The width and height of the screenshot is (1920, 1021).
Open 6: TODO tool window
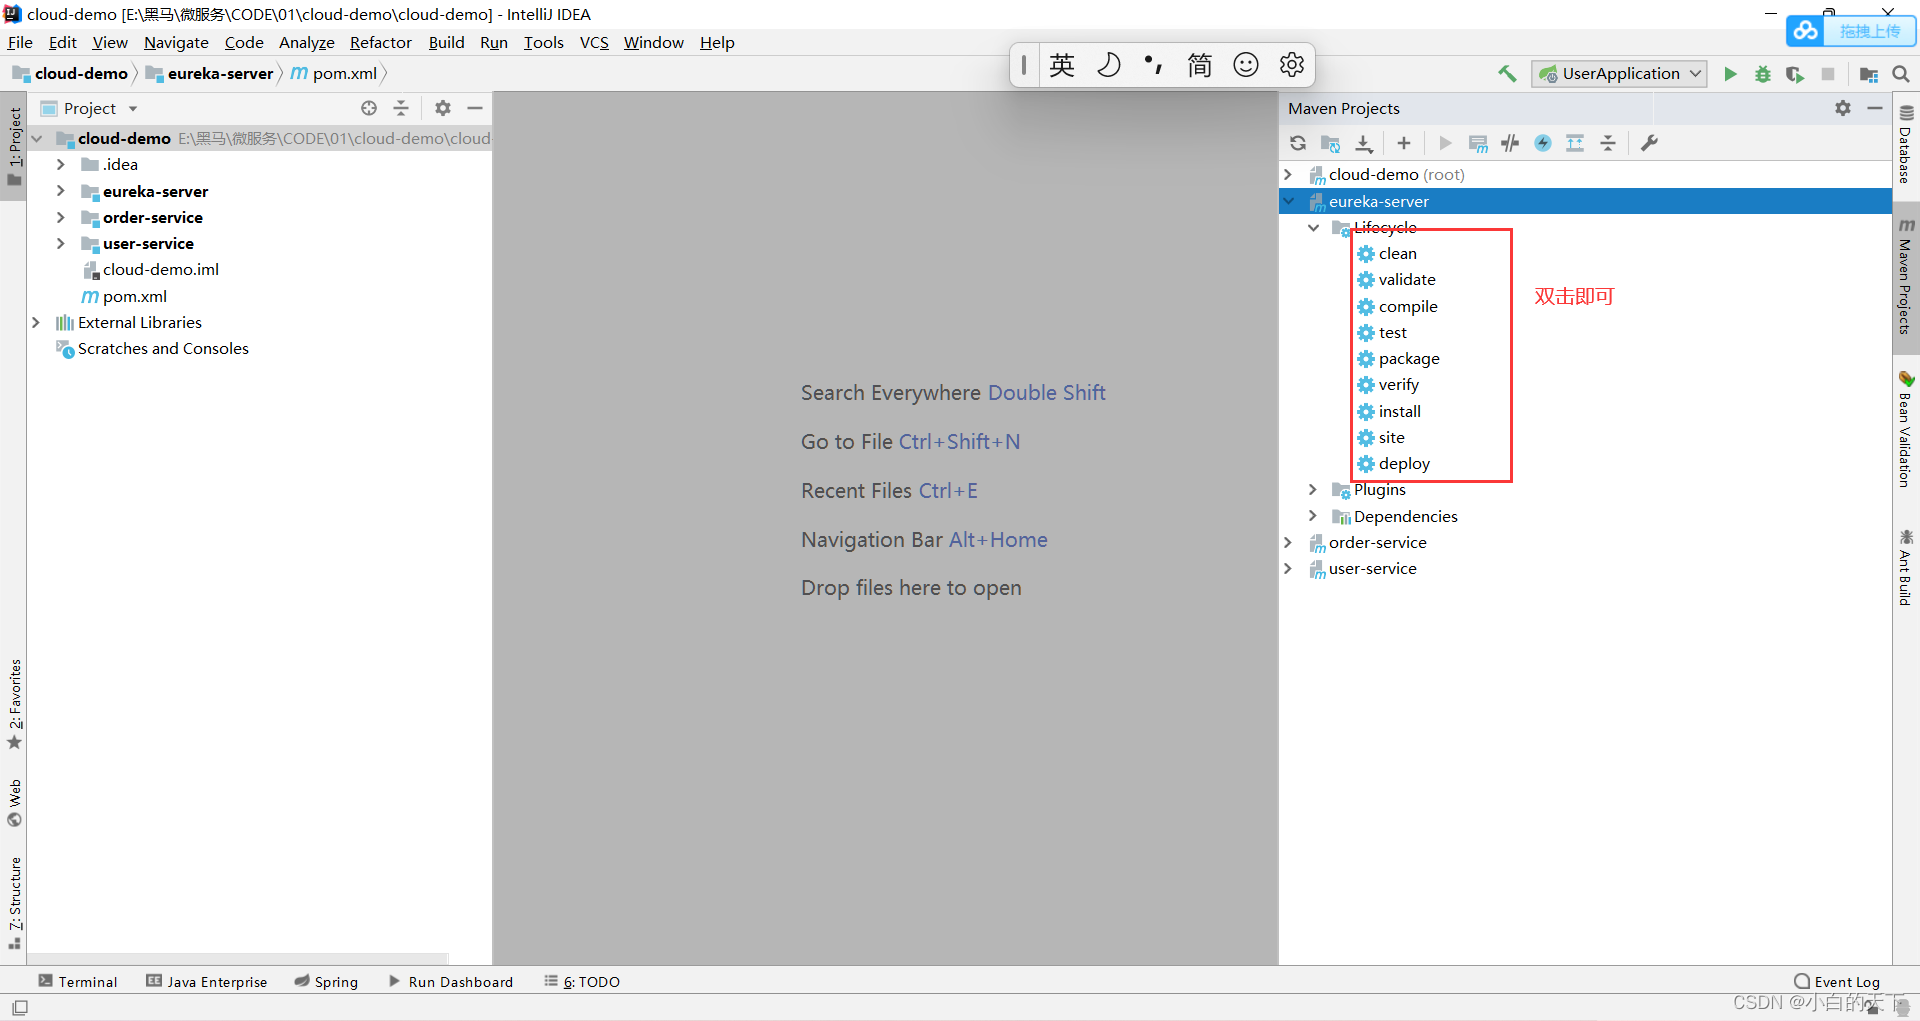coord(582,981)
